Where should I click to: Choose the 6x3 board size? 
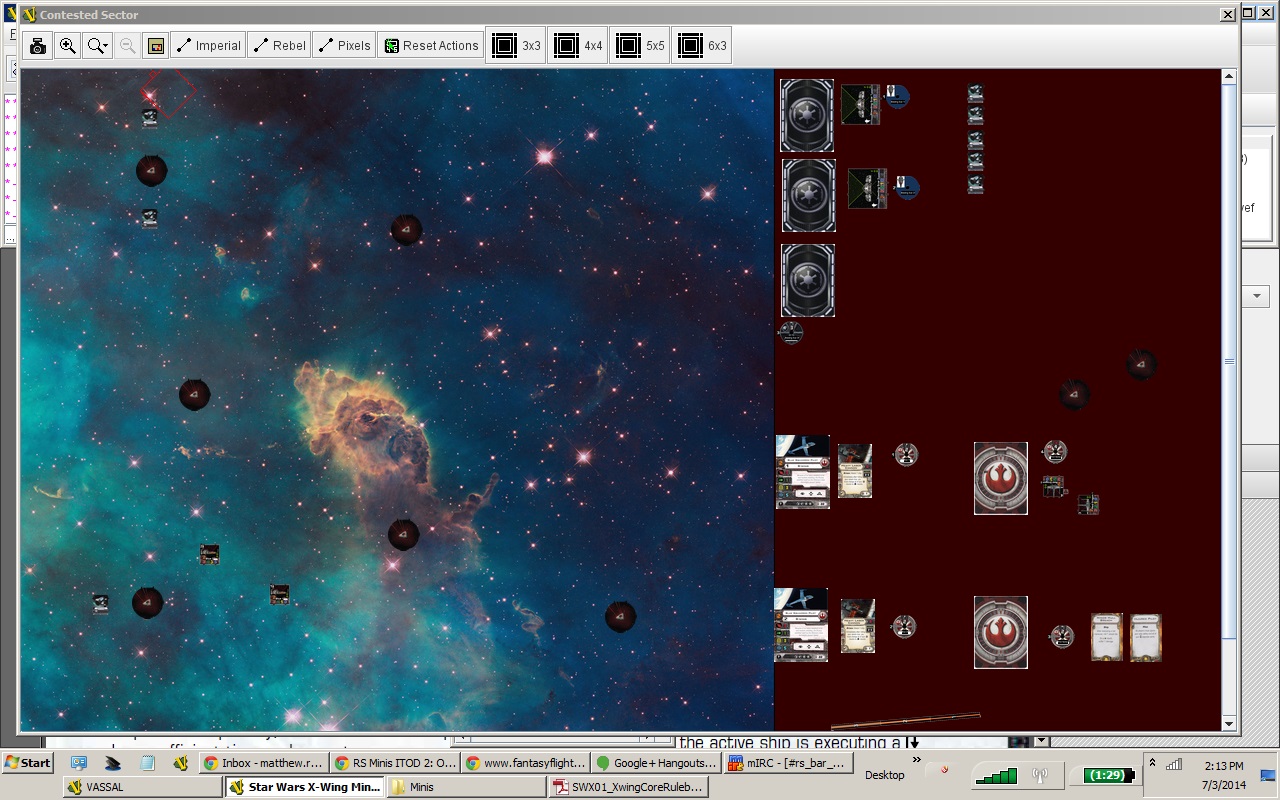coord(702,46)
